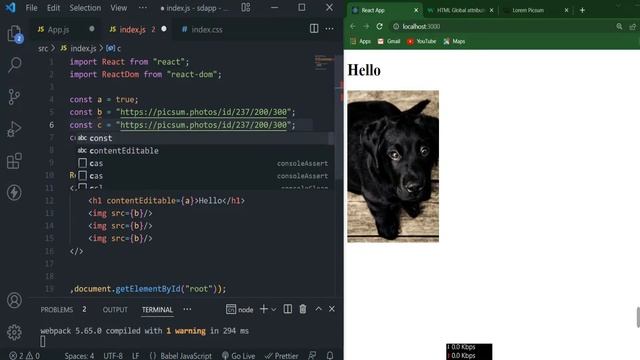
Task: Reload the localhost page
Action: pos(380,27)
